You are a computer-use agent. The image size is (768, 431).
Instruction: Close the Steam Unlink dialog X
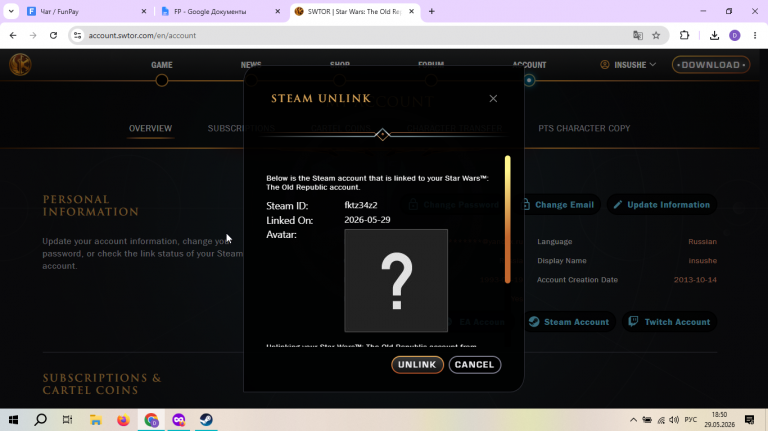tap(493, 98)
